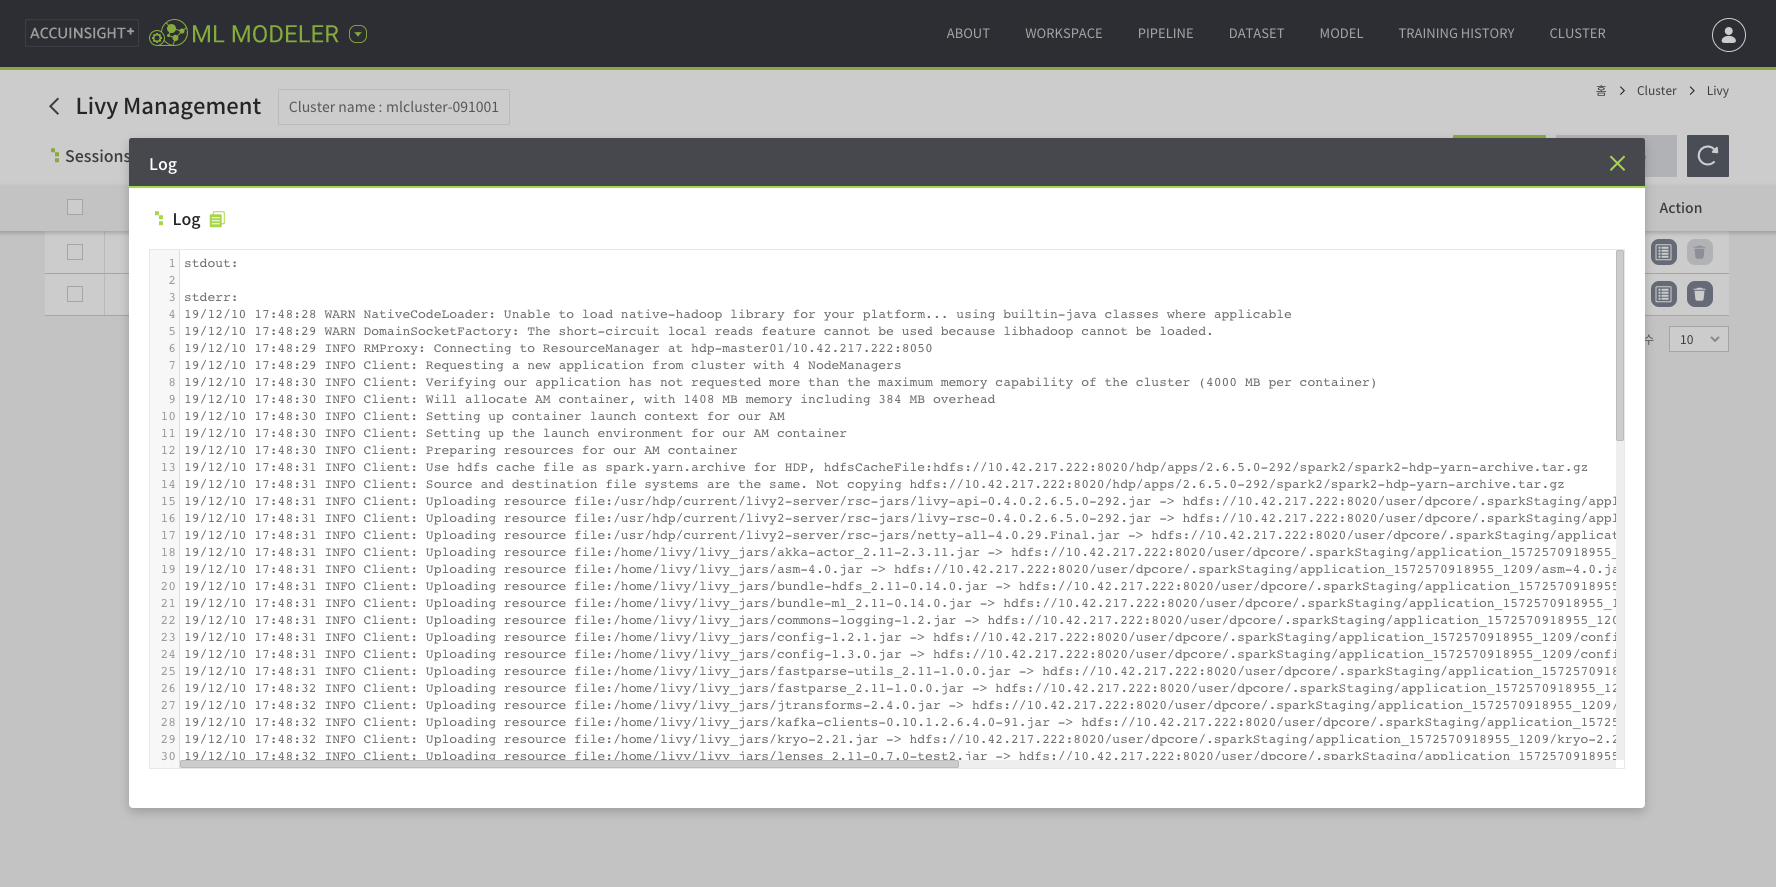Close the Log dialog with X
This screenshot has height=887, width=1776.
point(1617,163)
